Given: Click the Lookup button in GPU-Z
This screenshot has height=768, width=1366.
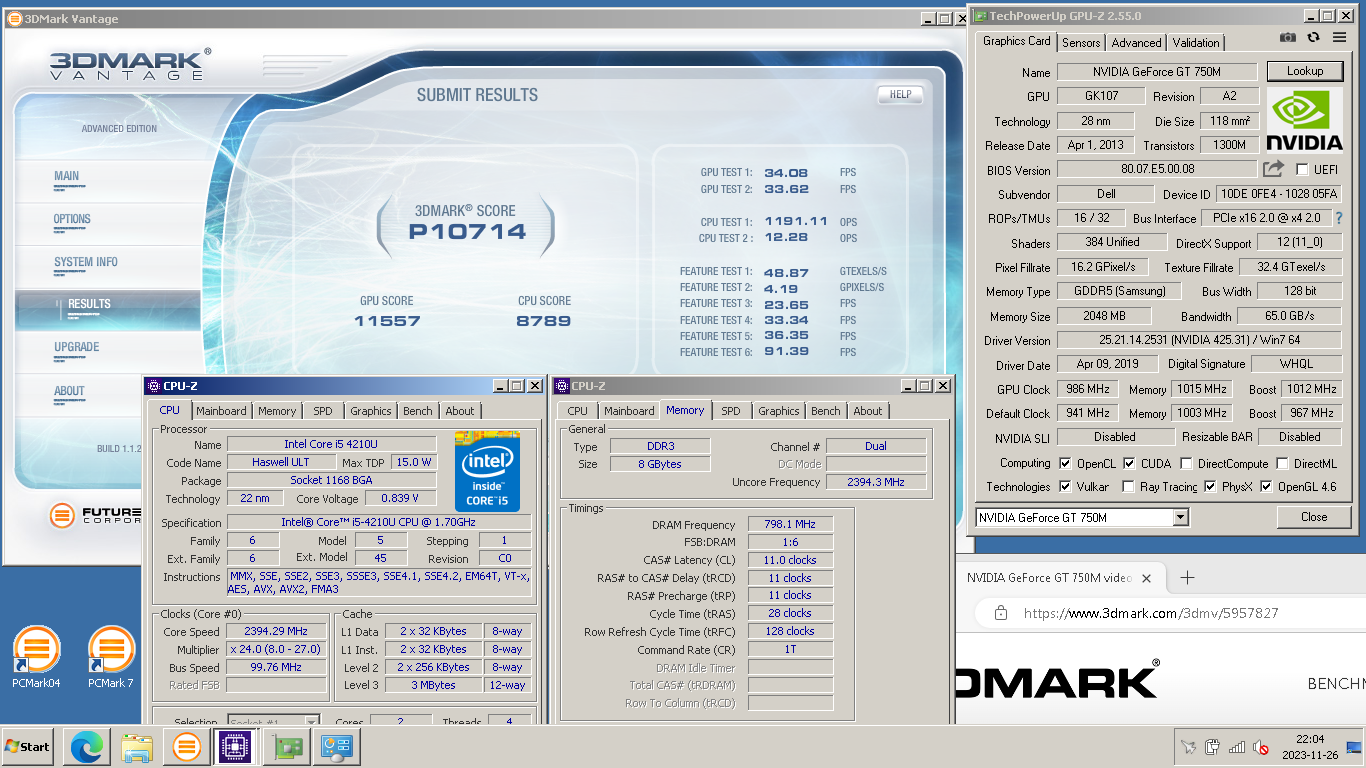Looking at the screenshot, I should point(1305,71).
